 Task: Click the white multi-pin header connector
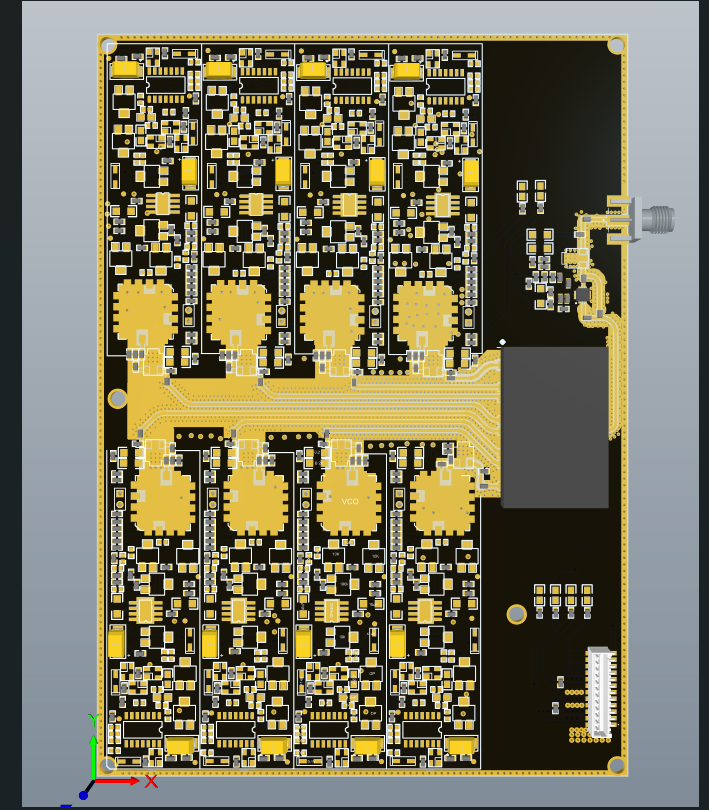[x=600, y=692]
